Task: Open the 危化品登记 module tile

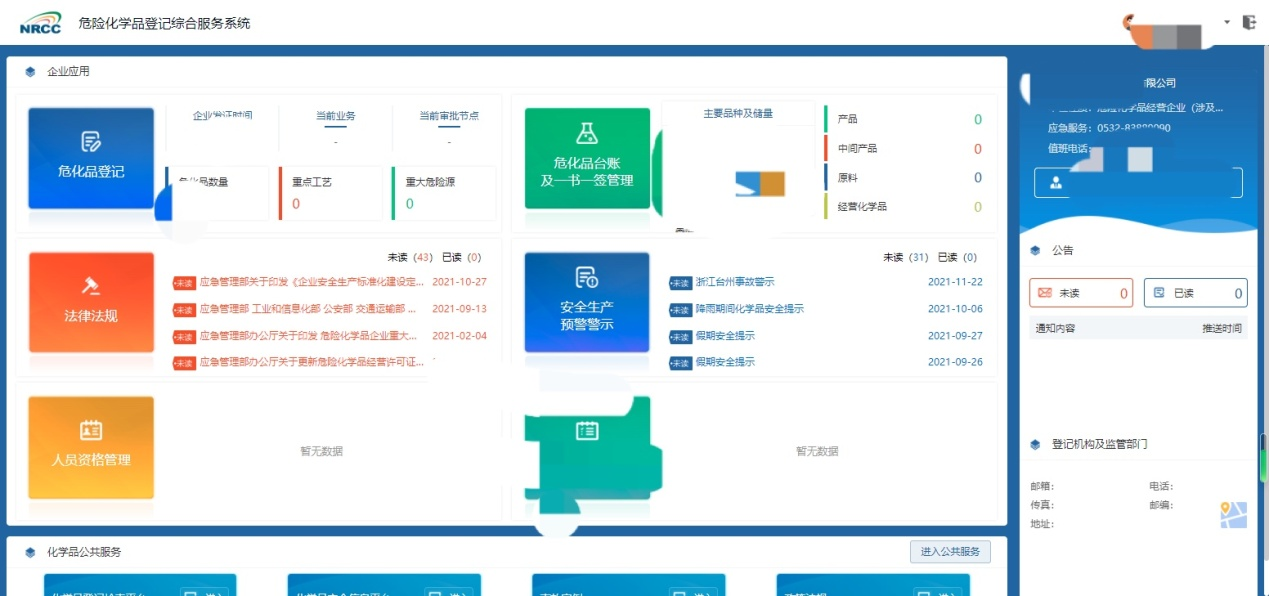Action: click(90, 158)
